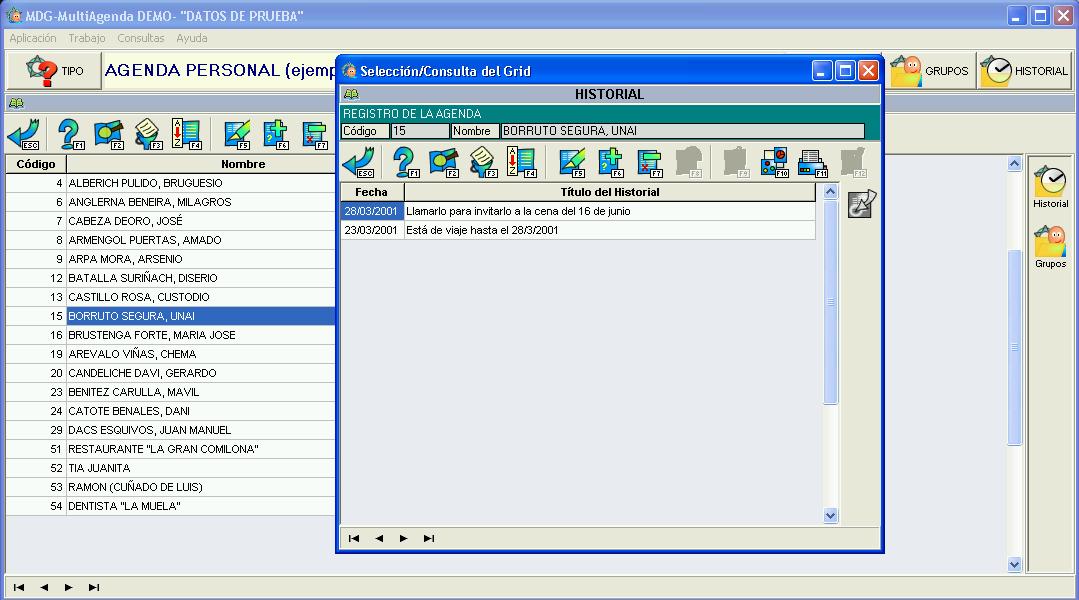The height and width of the screenshot is (600, 1079).
Task: Click the Código column header in main list
Action: coord(36,164)
